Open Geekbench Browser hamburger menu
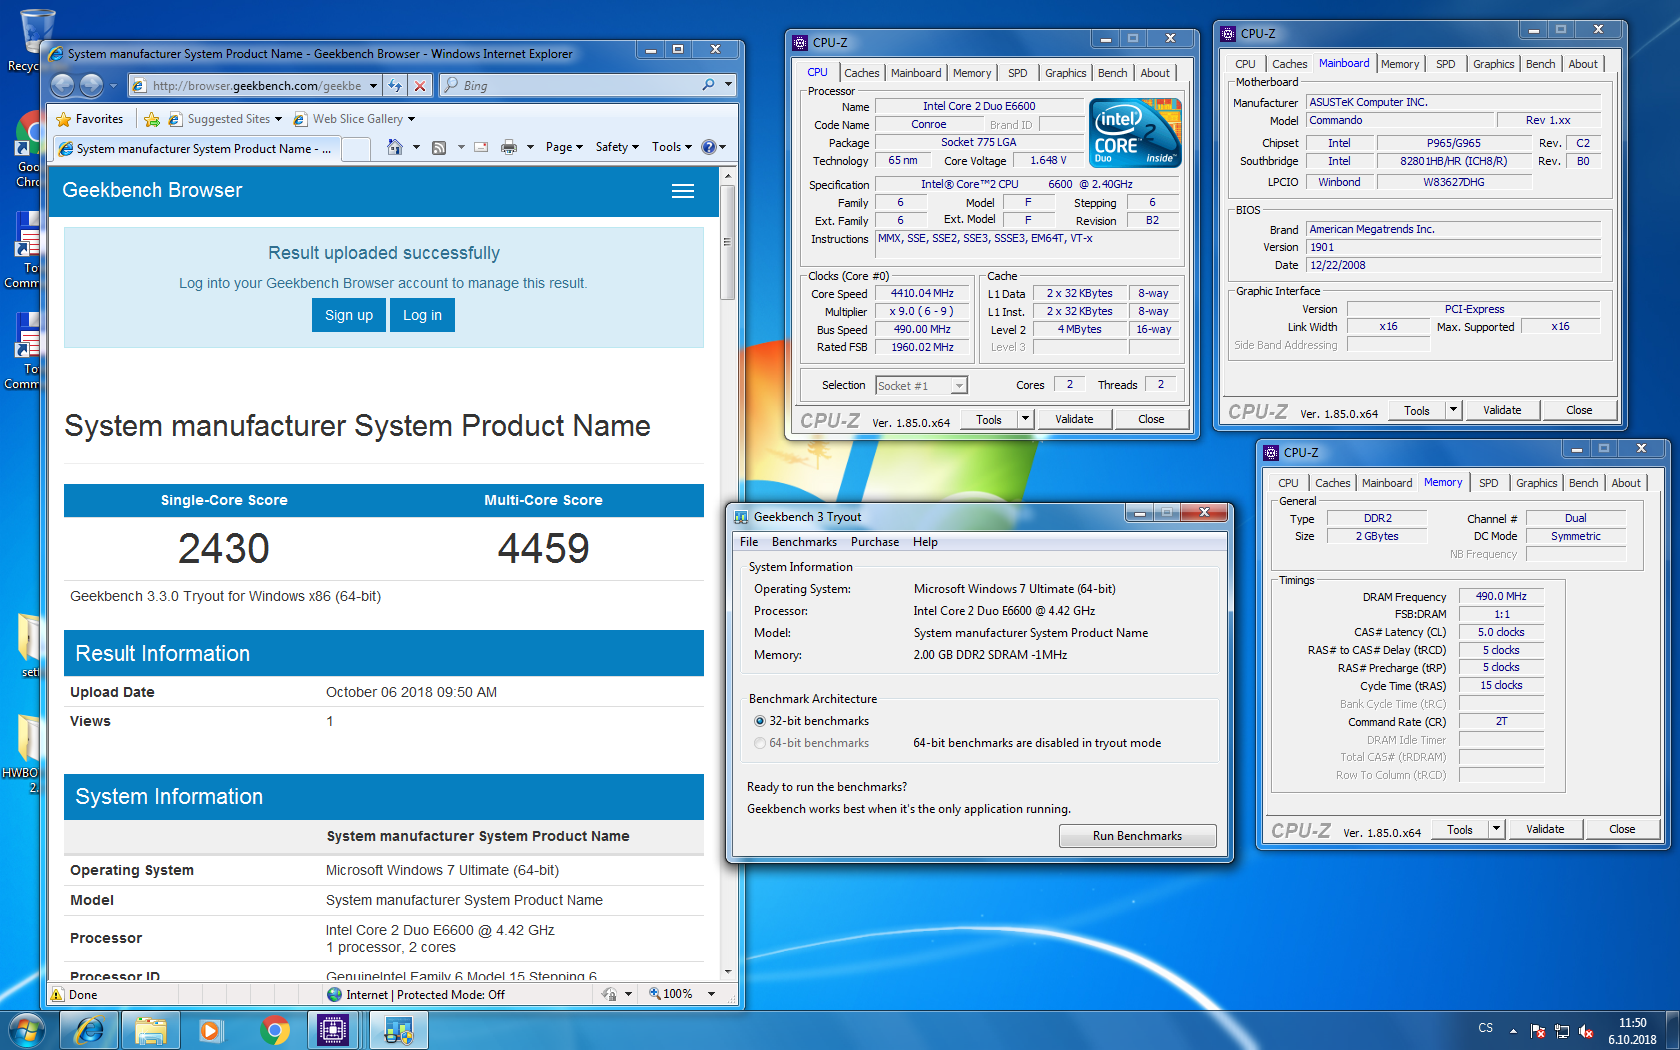 click(683, 191)
